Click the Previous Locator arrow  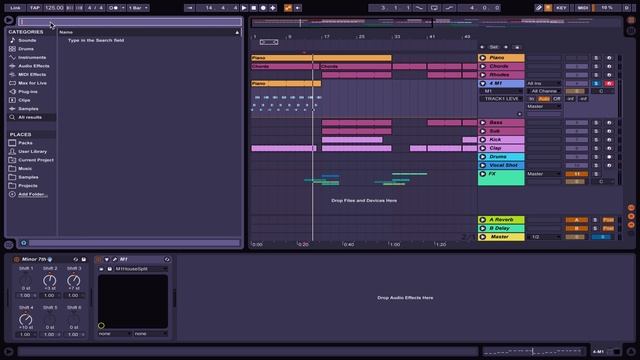(x=482, y=47)
